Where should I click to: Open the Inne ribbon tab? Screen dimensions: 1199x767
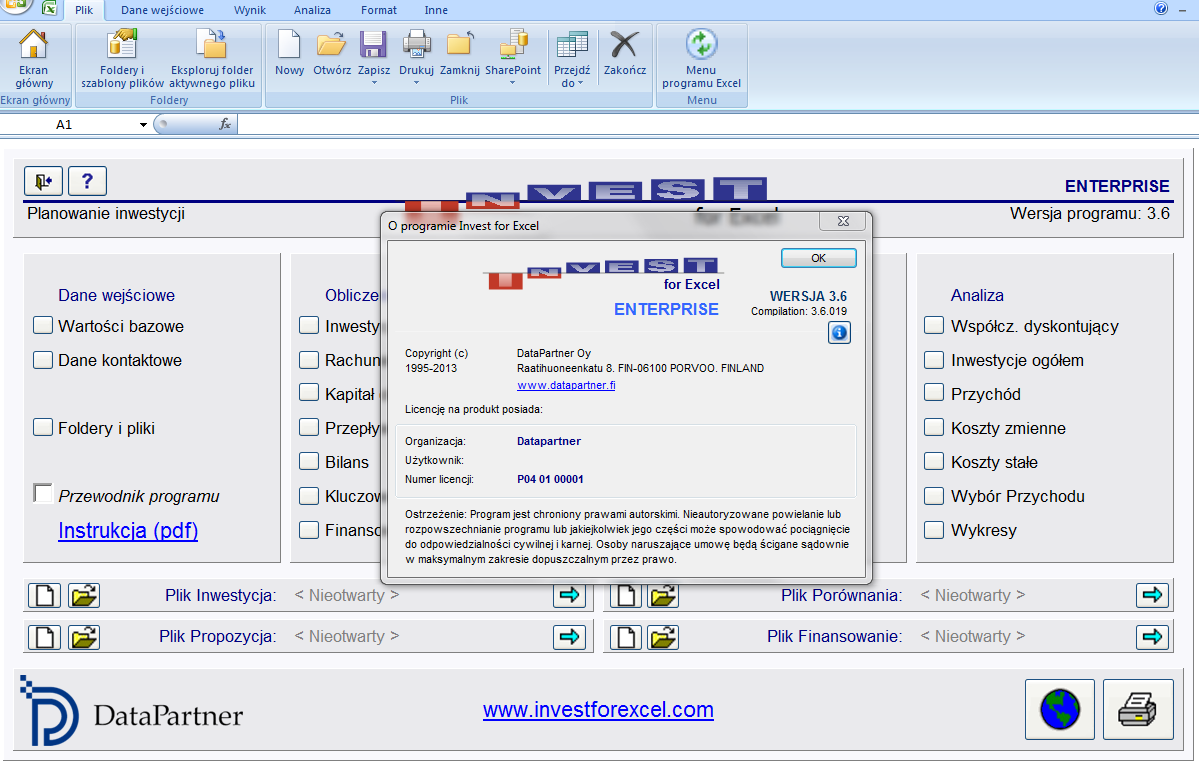point(436,10)
